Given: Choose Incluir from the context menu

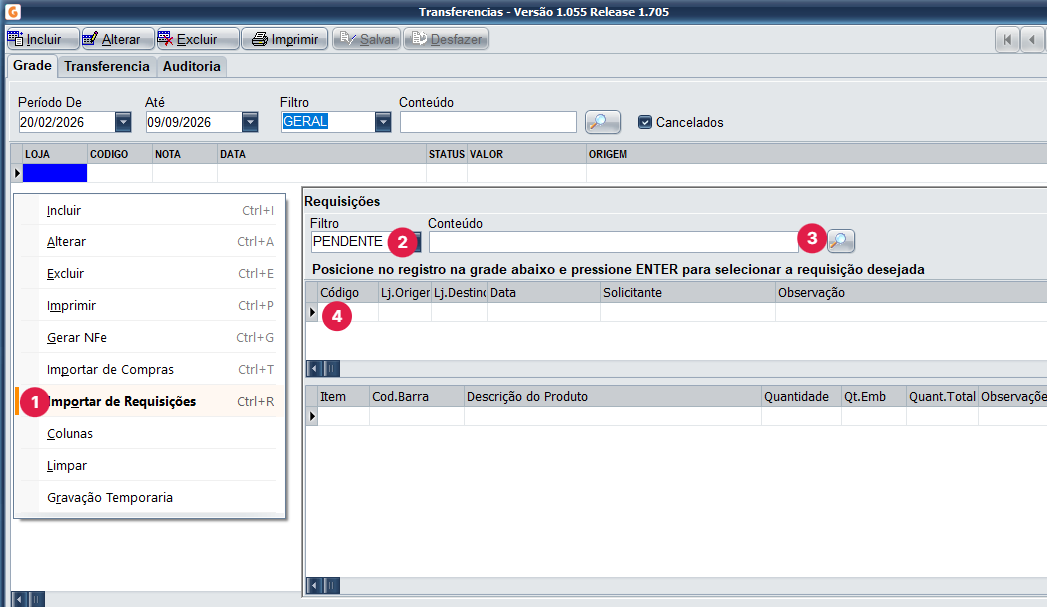Looking at the screenshot, I should [x=150, y=210].
